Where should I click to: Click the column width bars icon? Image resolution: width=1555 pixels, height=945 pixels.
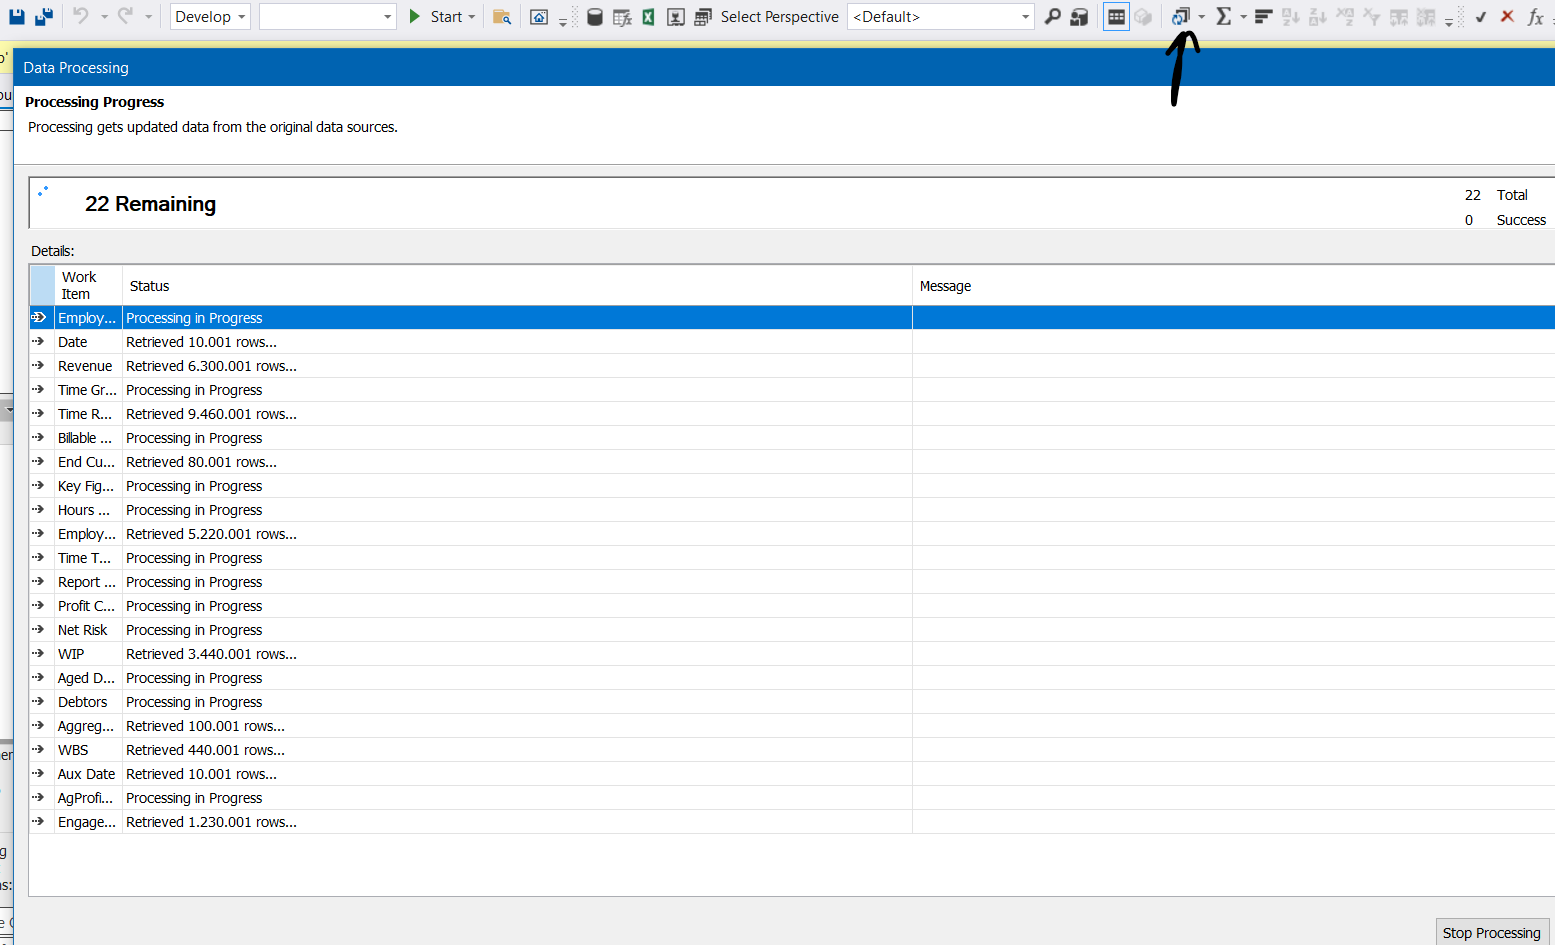point(1263,17)
